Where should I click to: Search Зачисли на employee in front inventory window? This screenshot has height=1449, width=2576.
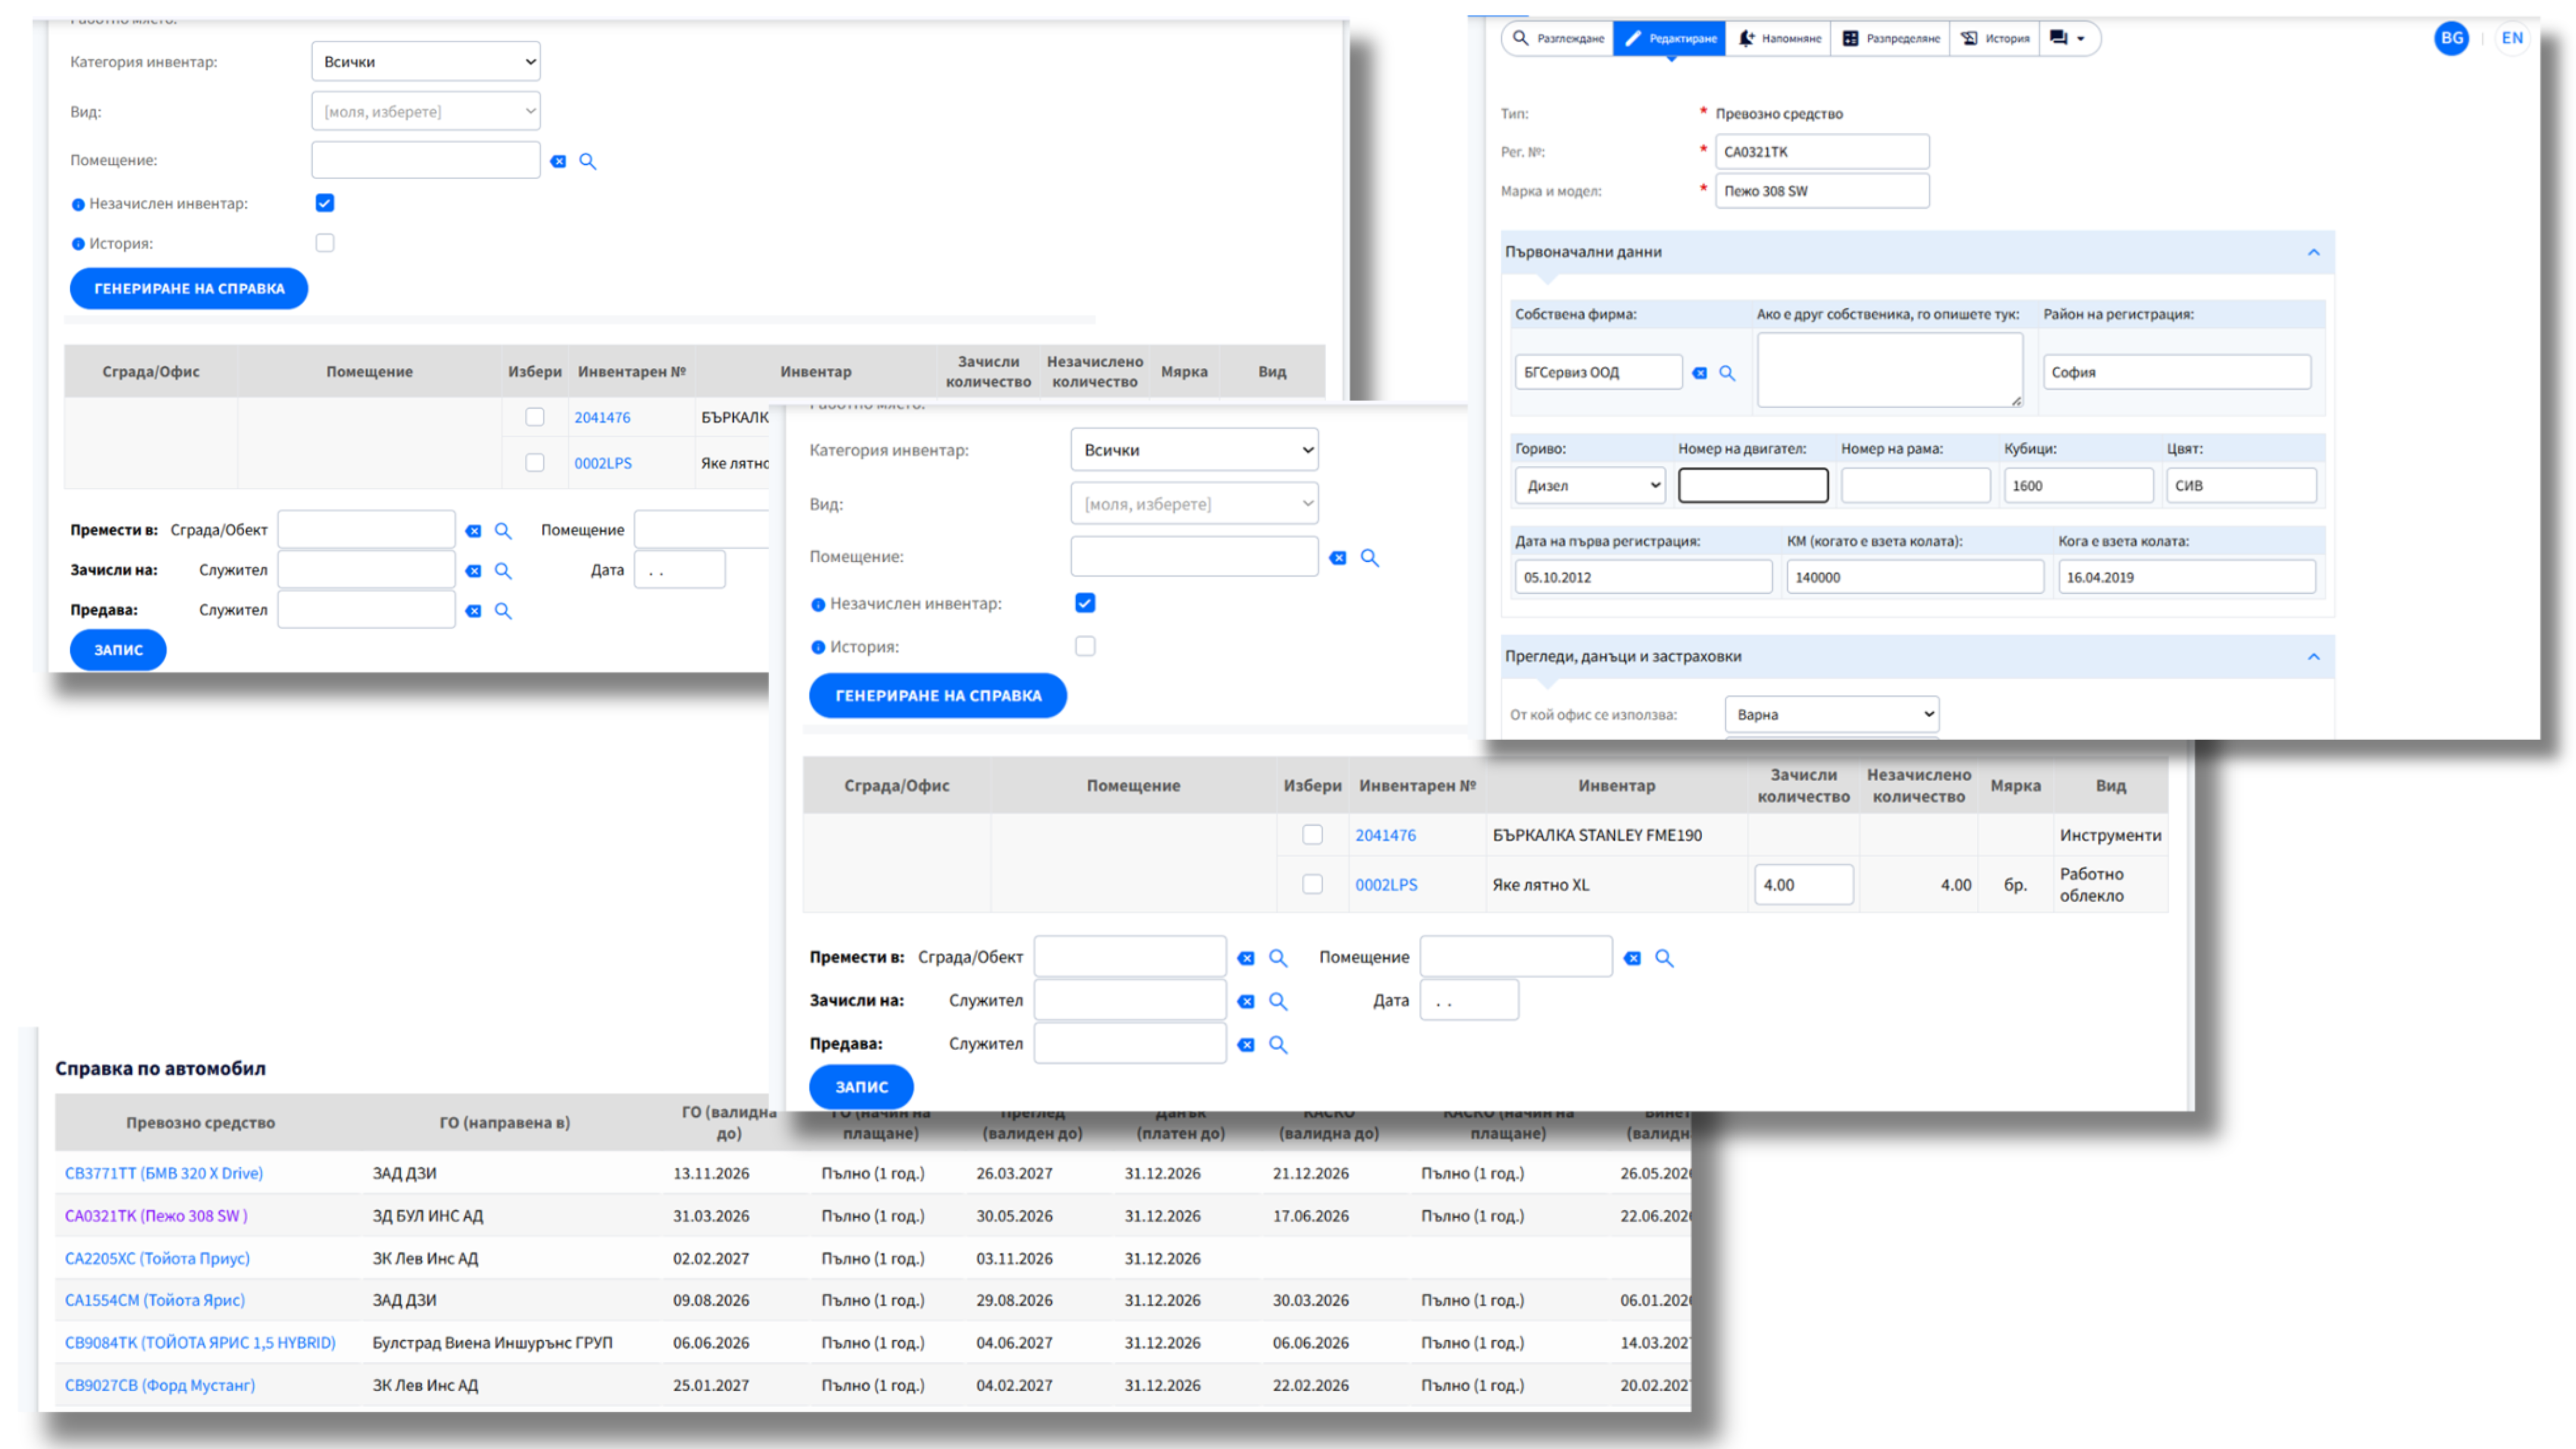tap(1278, 1001)
